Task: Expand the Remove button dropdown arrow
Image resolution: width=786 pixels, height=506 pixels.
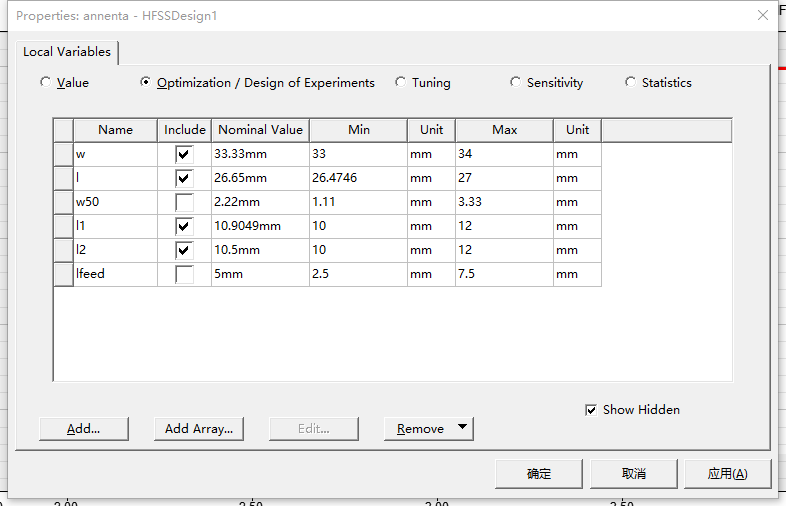Action: click(461, 428)
